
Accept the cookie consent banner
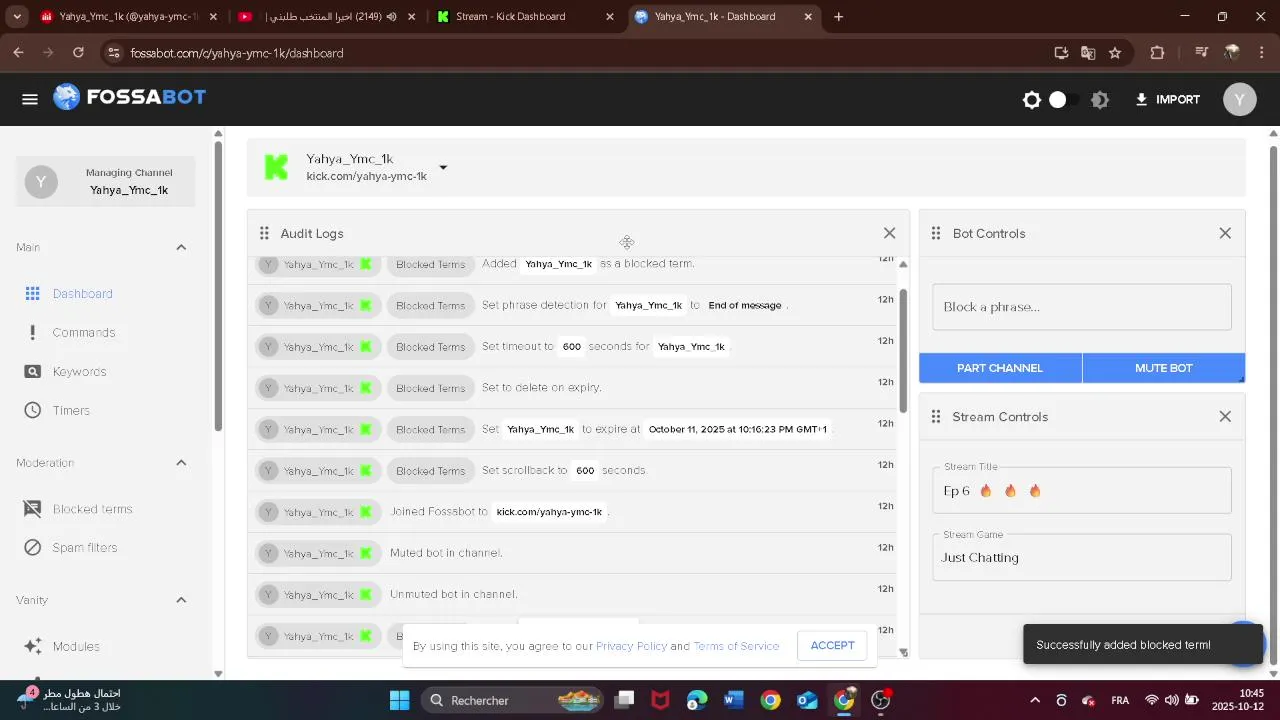(x=833, y=646)
